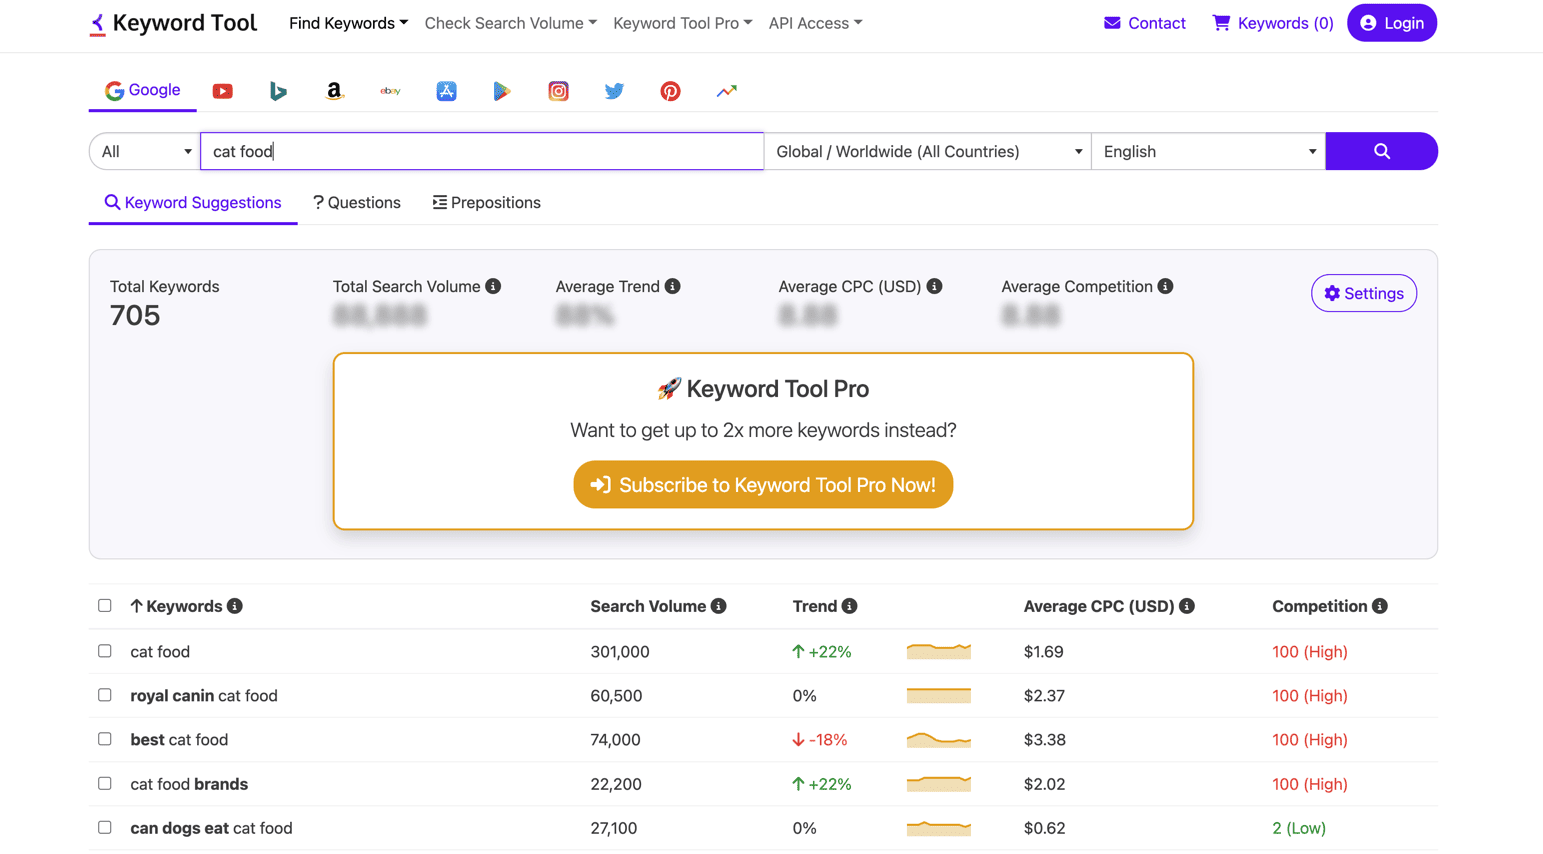Viewport: 1543px width, 854px height.
Task: Click the info icon beside Average CPC (USD) summary
Action: (x=934, y=286)
